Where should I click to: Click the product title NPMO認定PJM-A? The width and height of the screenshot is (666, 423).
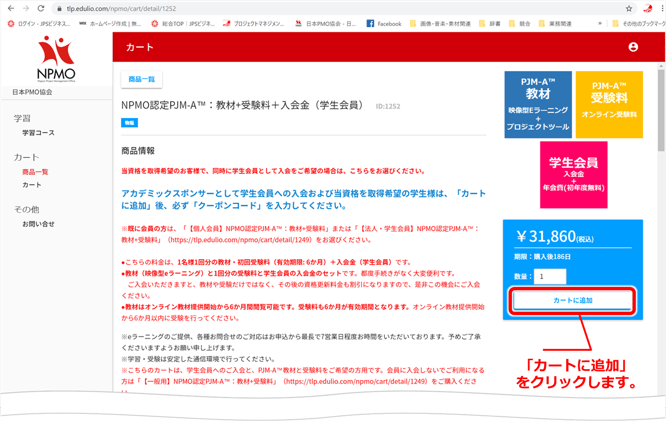pyautogui.click(x=242, y=105)
